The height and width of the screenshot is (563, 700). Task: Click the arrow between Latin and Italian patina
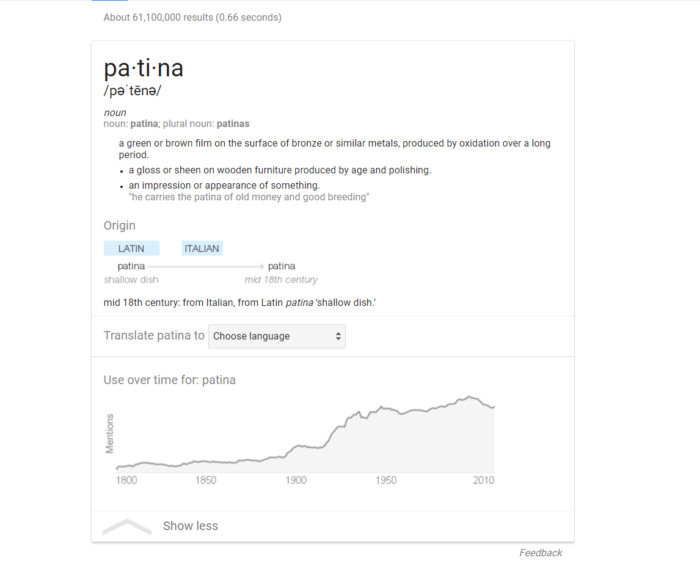(x=208, y=266)
